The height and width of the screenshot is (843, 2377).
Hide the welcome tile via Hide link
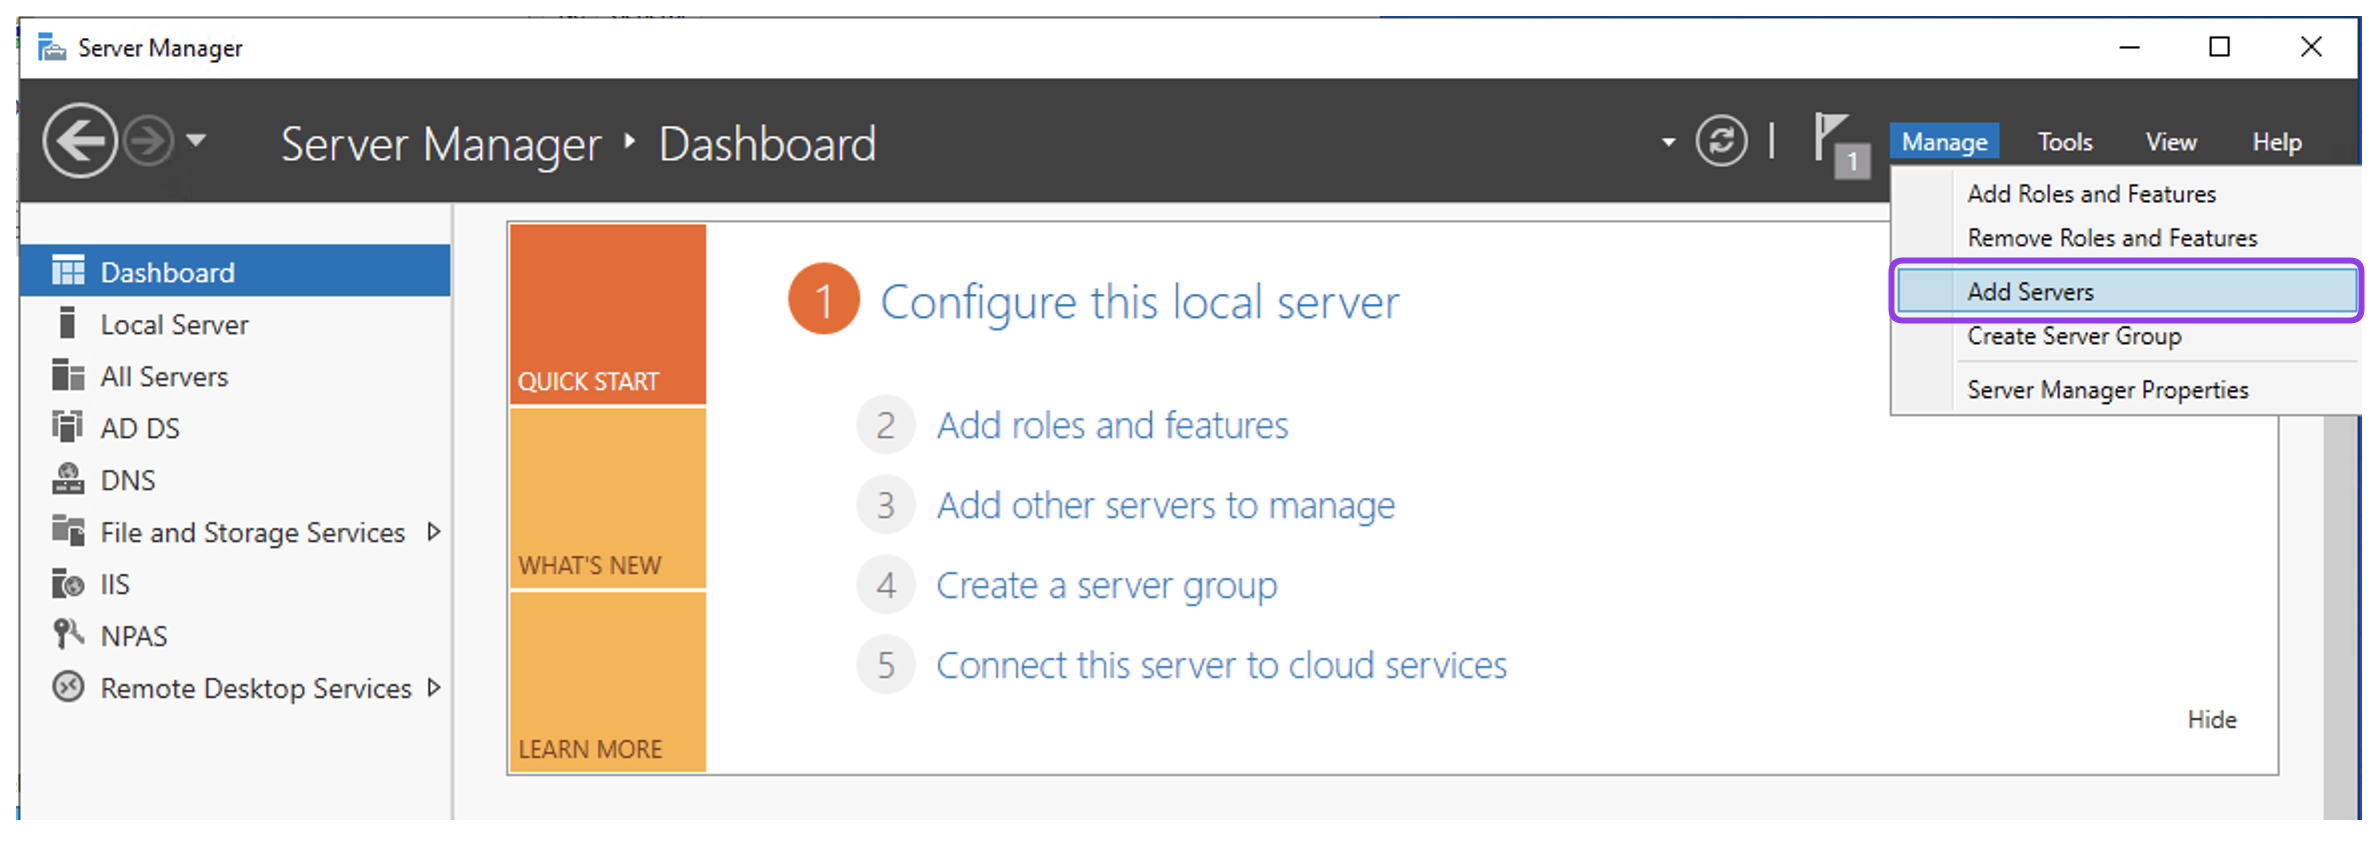point(2211,720)
